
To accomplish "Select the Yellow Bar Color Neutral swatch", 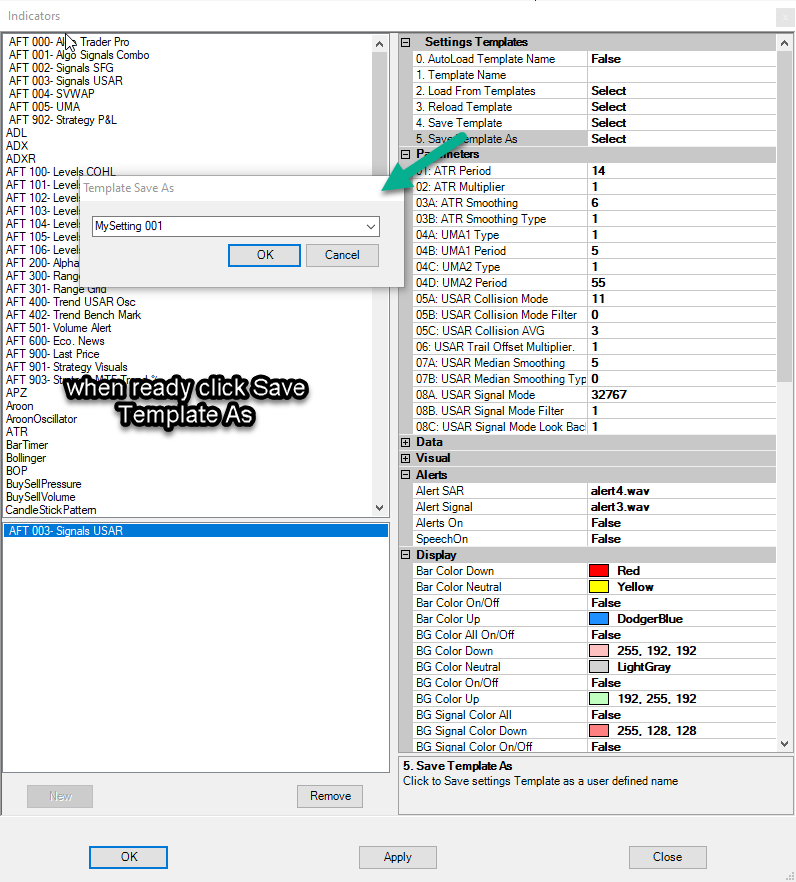I will click(598, 587).
